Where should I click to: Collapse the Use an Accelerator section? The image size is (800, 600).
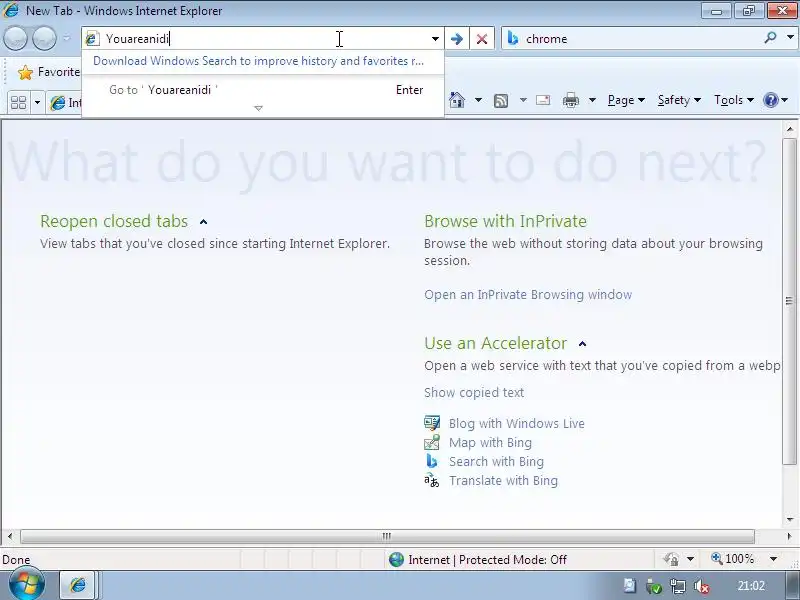click(x=583, y=344)
